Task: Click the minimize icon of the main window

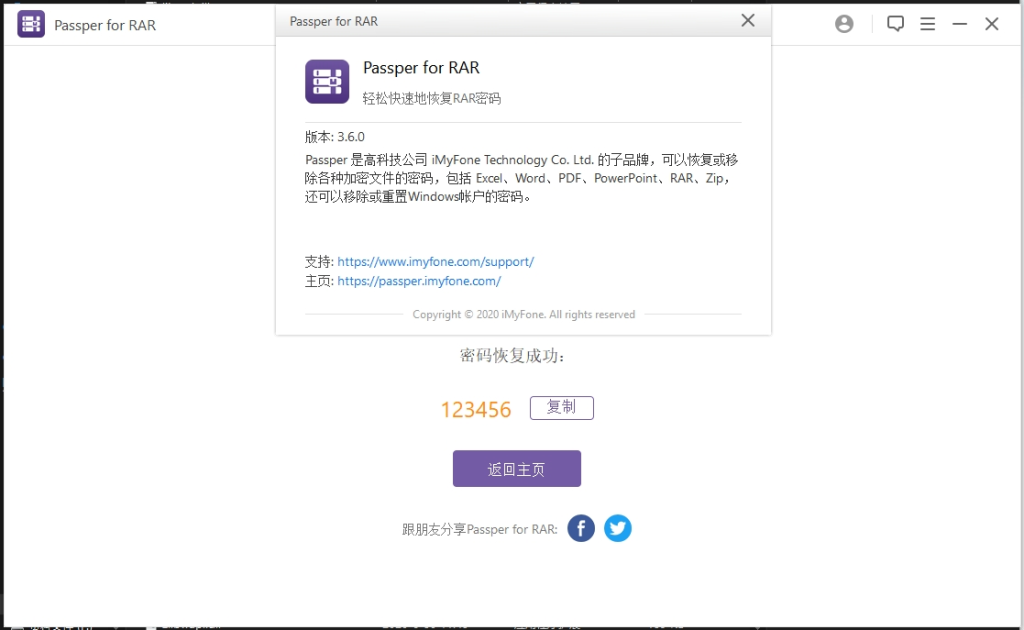Action: point(960,23)
